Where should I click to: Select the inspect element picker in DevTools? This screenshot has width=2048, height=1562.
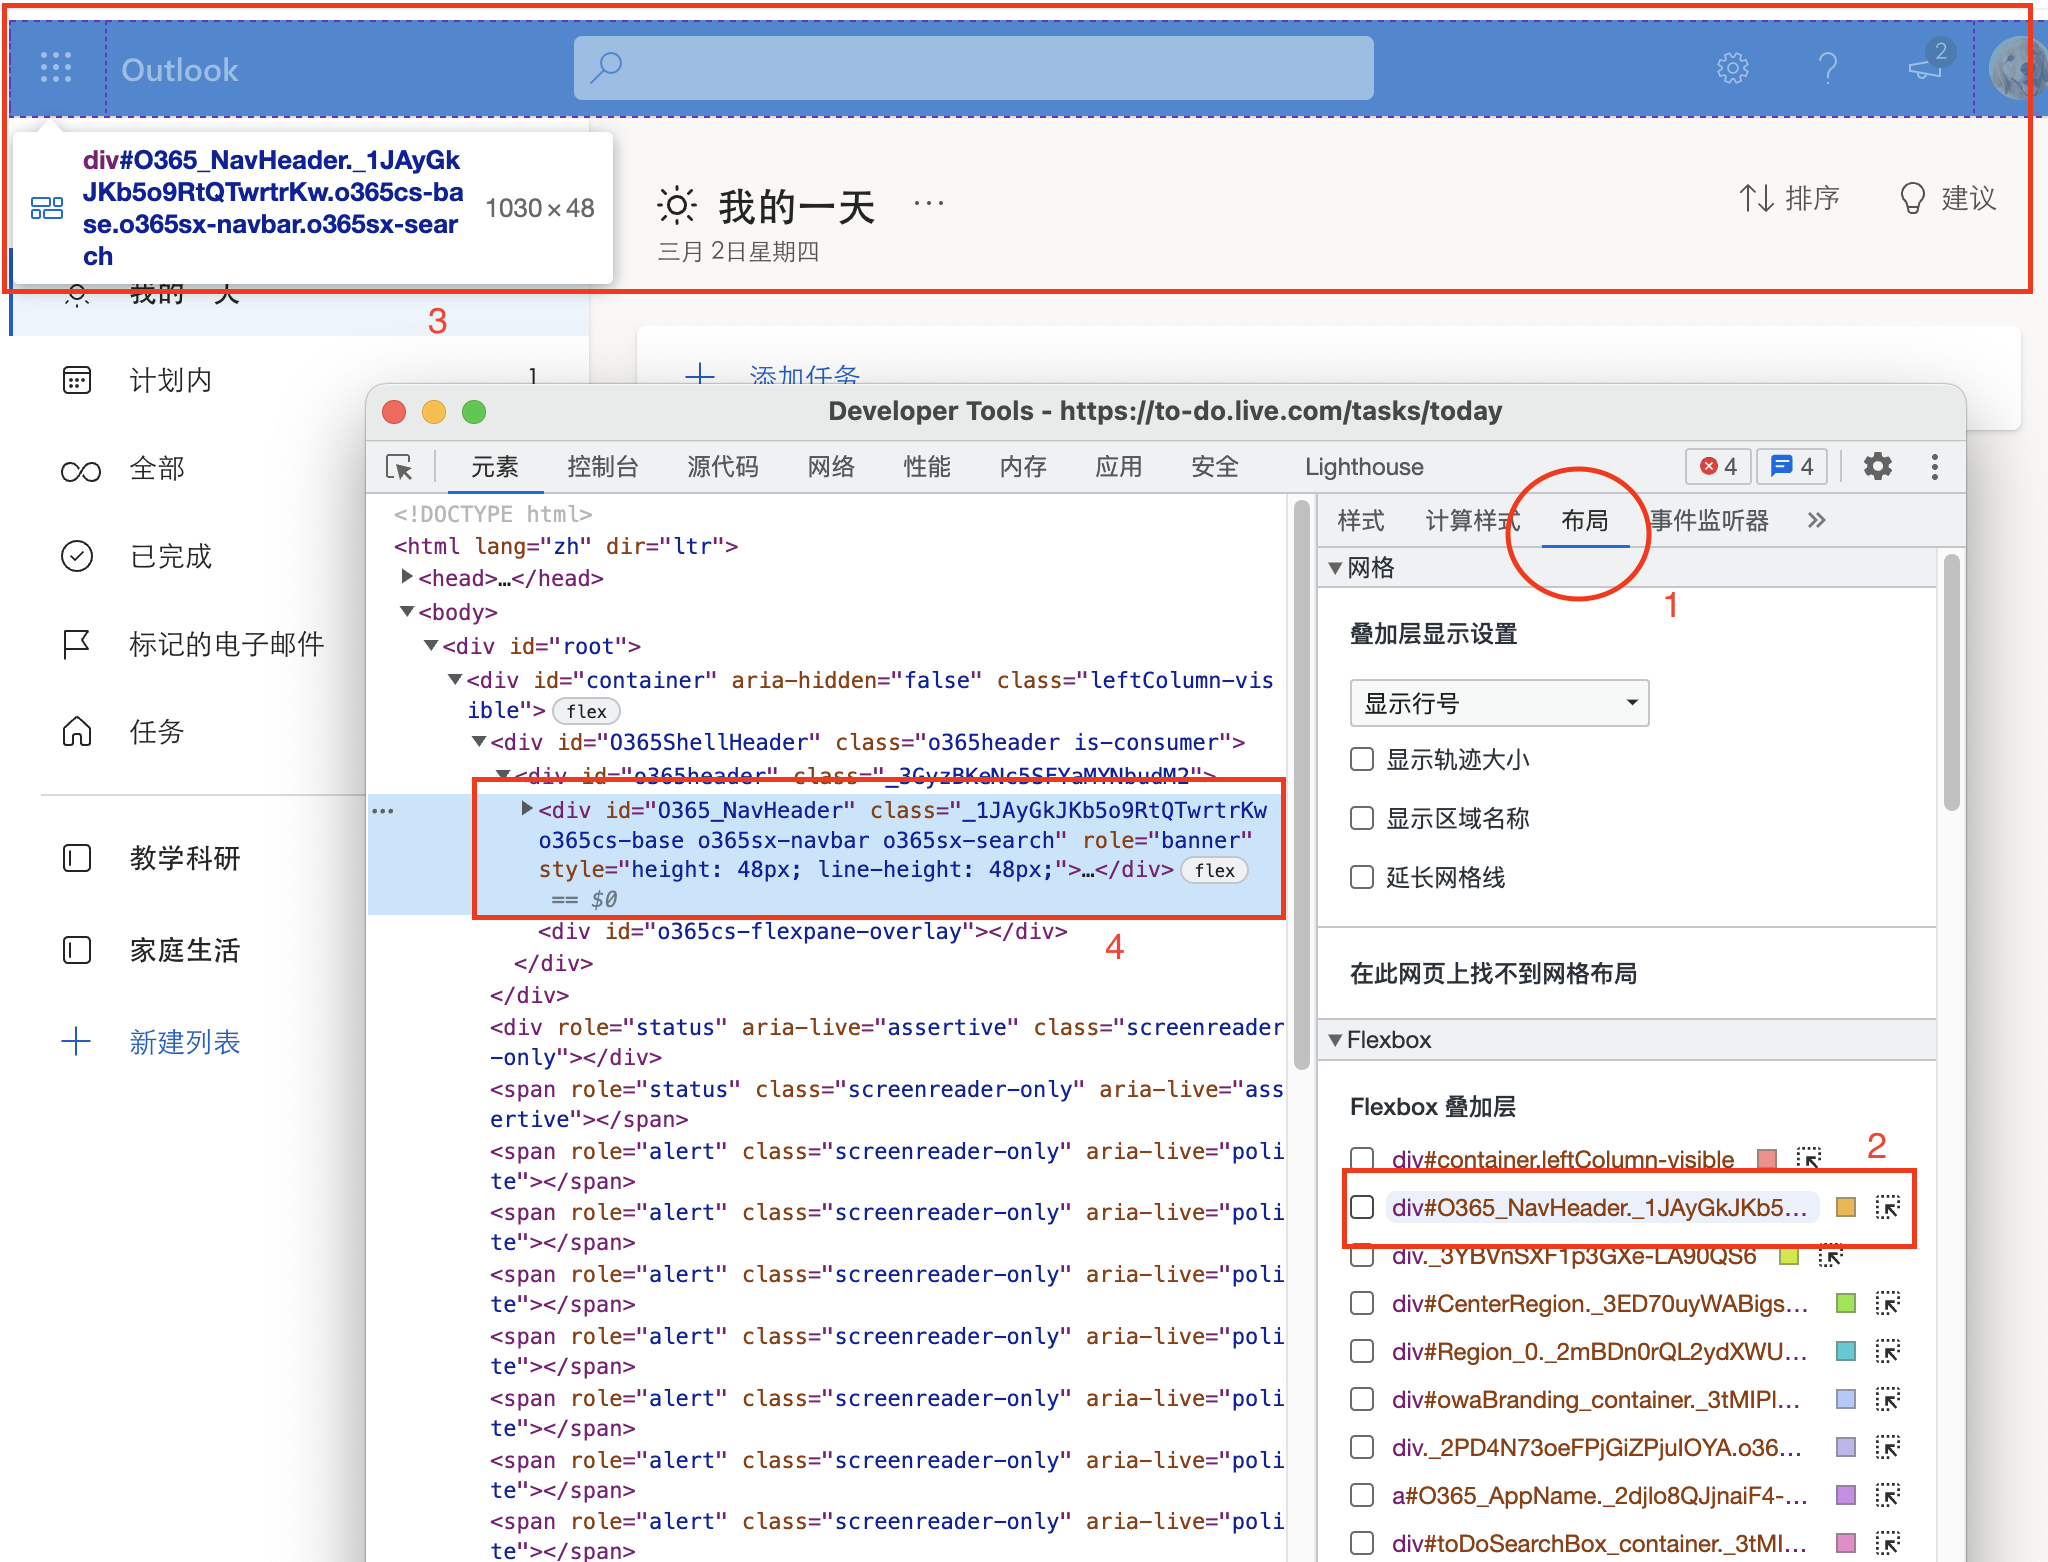pos(399,466)
